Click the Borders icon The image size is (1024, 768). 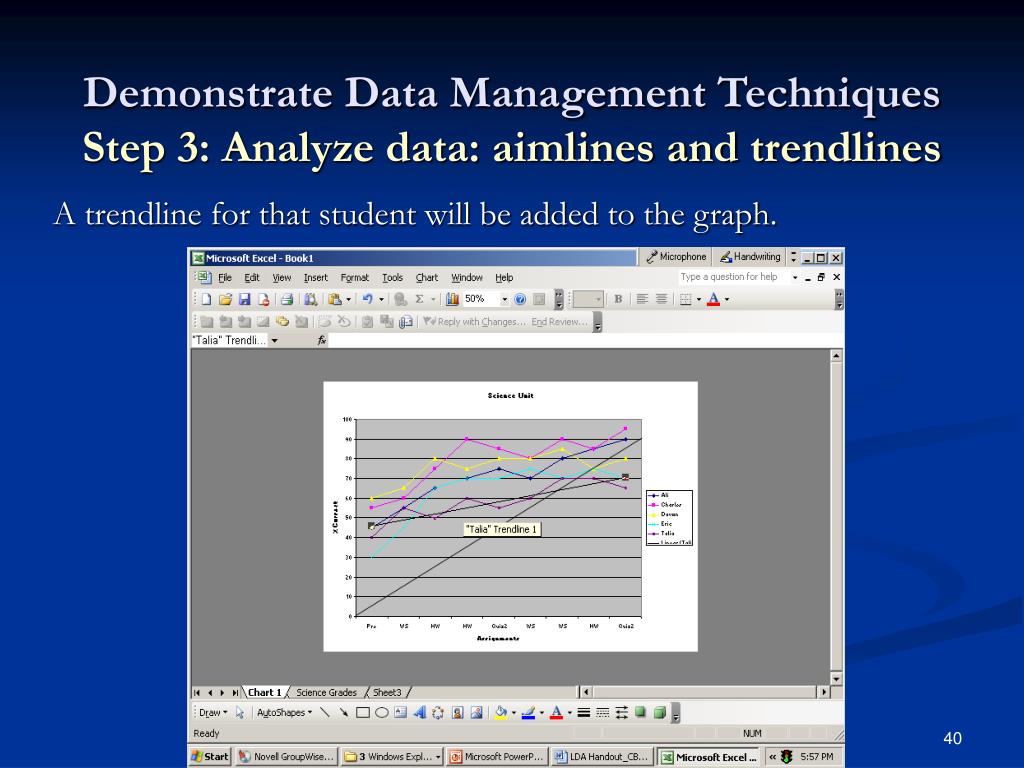click(685, 299)
